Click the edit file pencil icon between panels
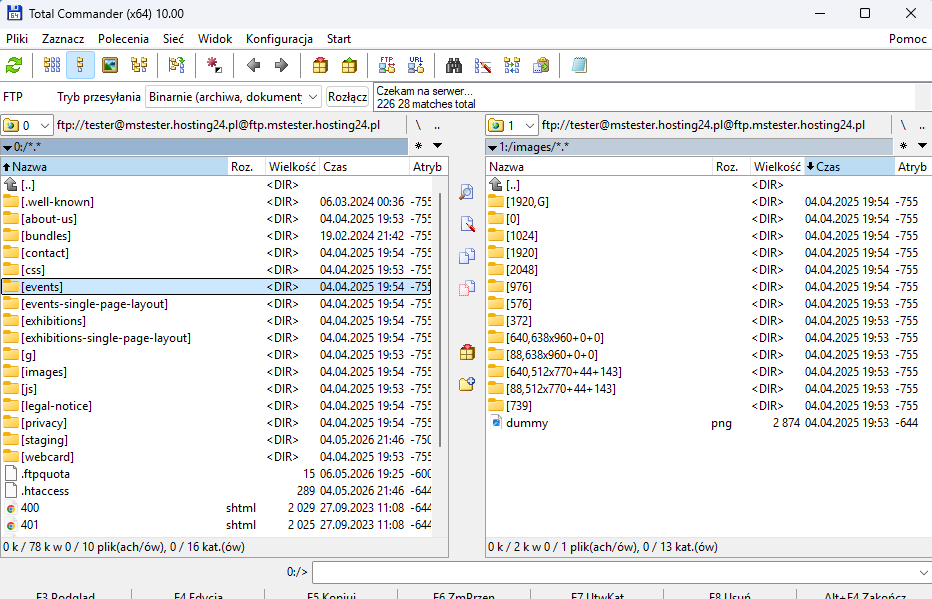The width and height of the screenshot is (932, 599). point(467,224)
